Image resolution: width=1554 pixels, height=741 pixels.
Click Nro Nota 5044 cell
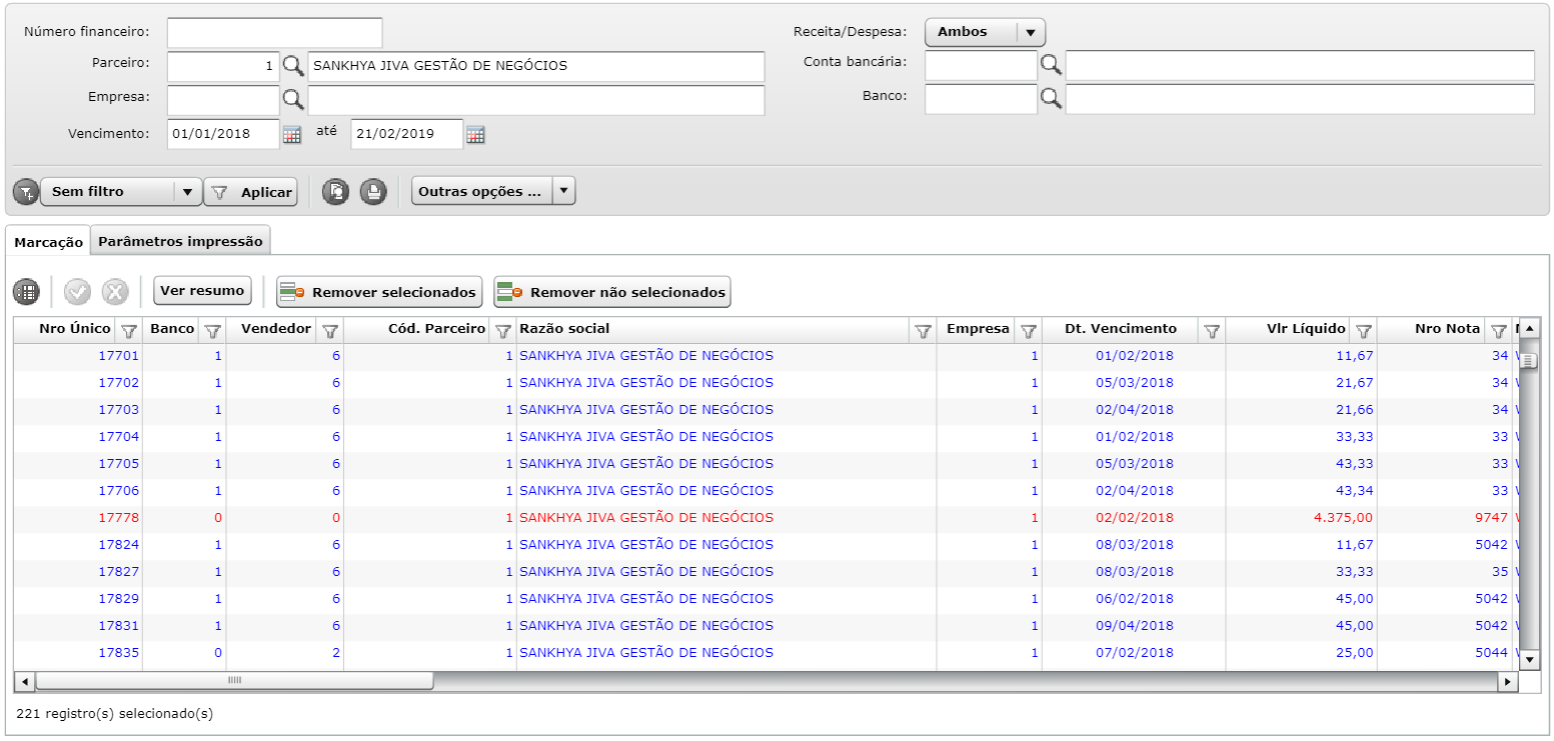1491,653
